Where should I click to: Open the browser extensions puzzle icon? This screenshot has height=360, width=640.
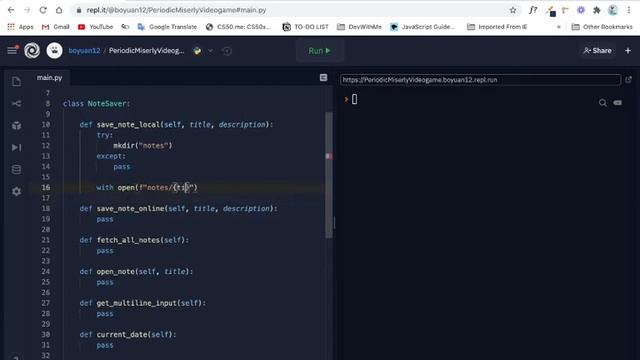pyautogui.click(x=597, y=10)
